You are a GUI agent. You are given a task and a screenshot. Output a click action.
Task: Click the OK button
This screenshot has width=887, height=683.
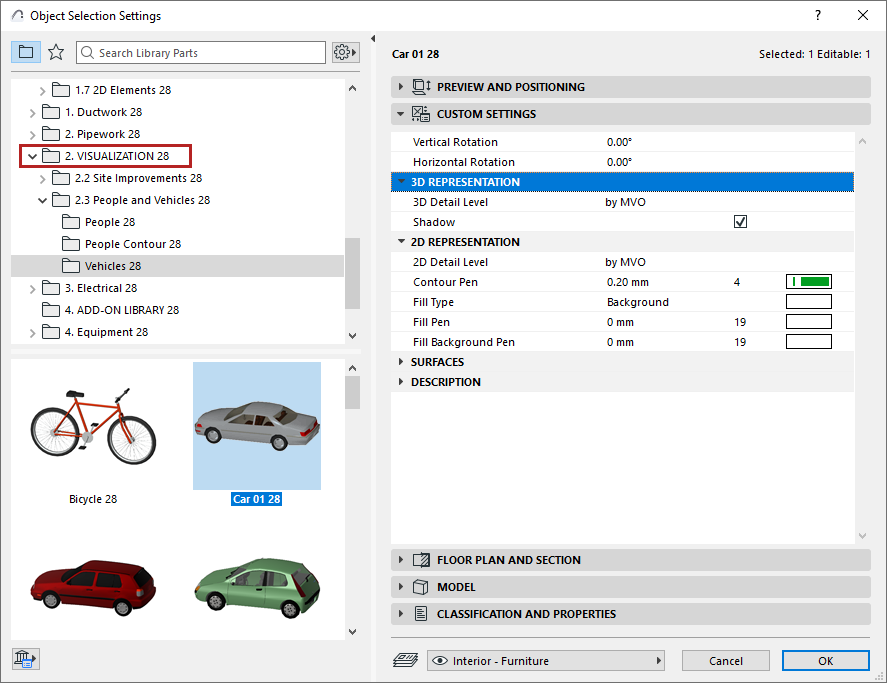tap(825, 661)
